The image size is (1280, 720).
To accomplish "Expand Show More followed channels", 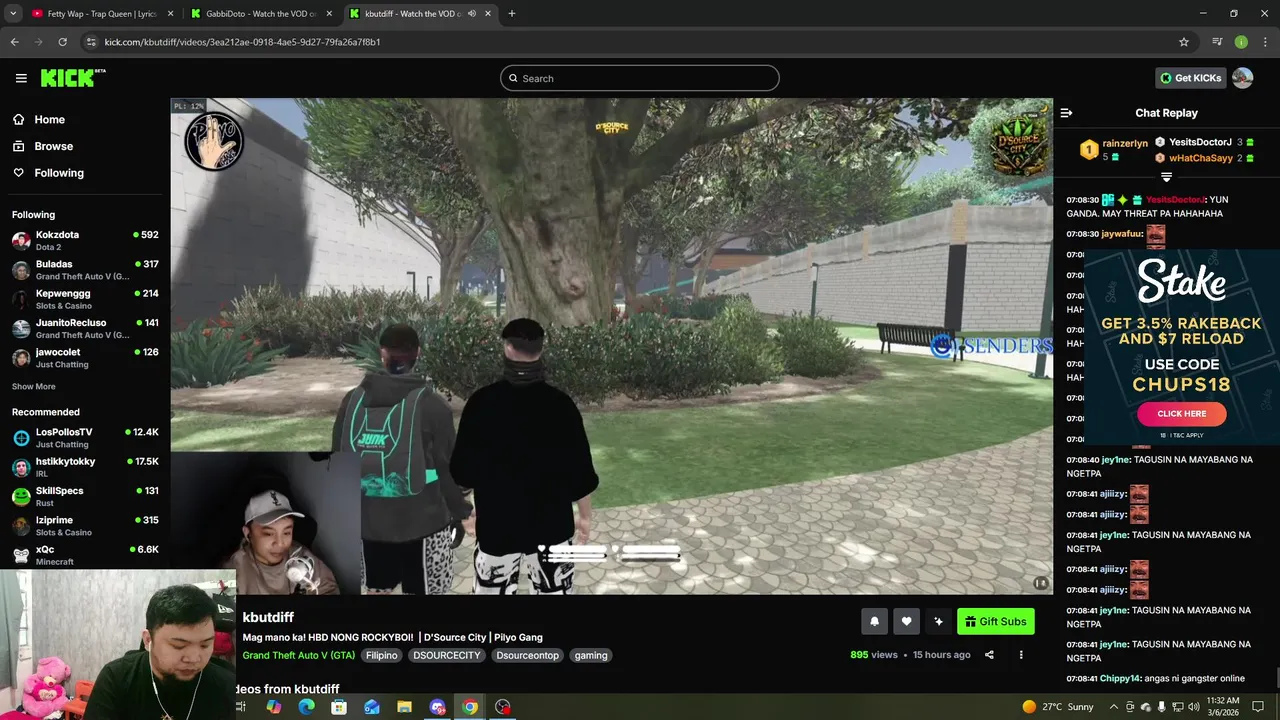I will [x=34, y=386].
